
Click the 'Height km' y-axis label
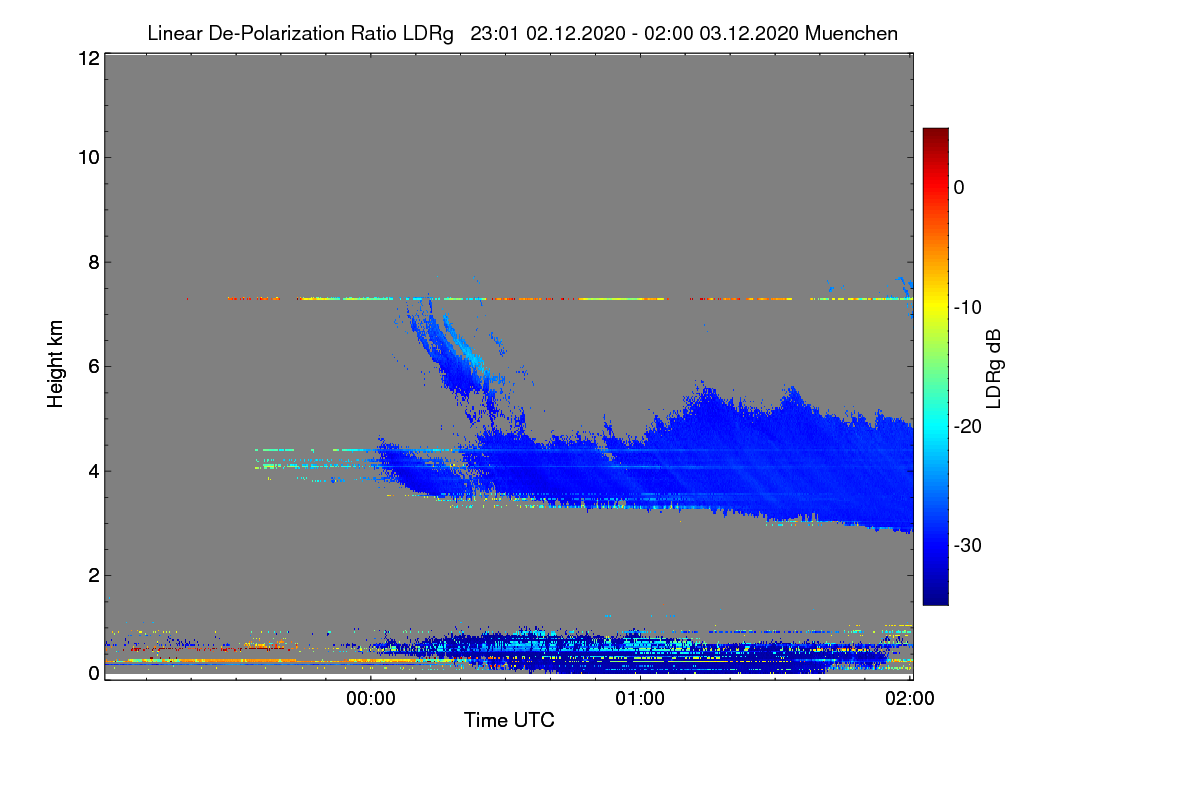pyautogui.click(x=55, y=364)
